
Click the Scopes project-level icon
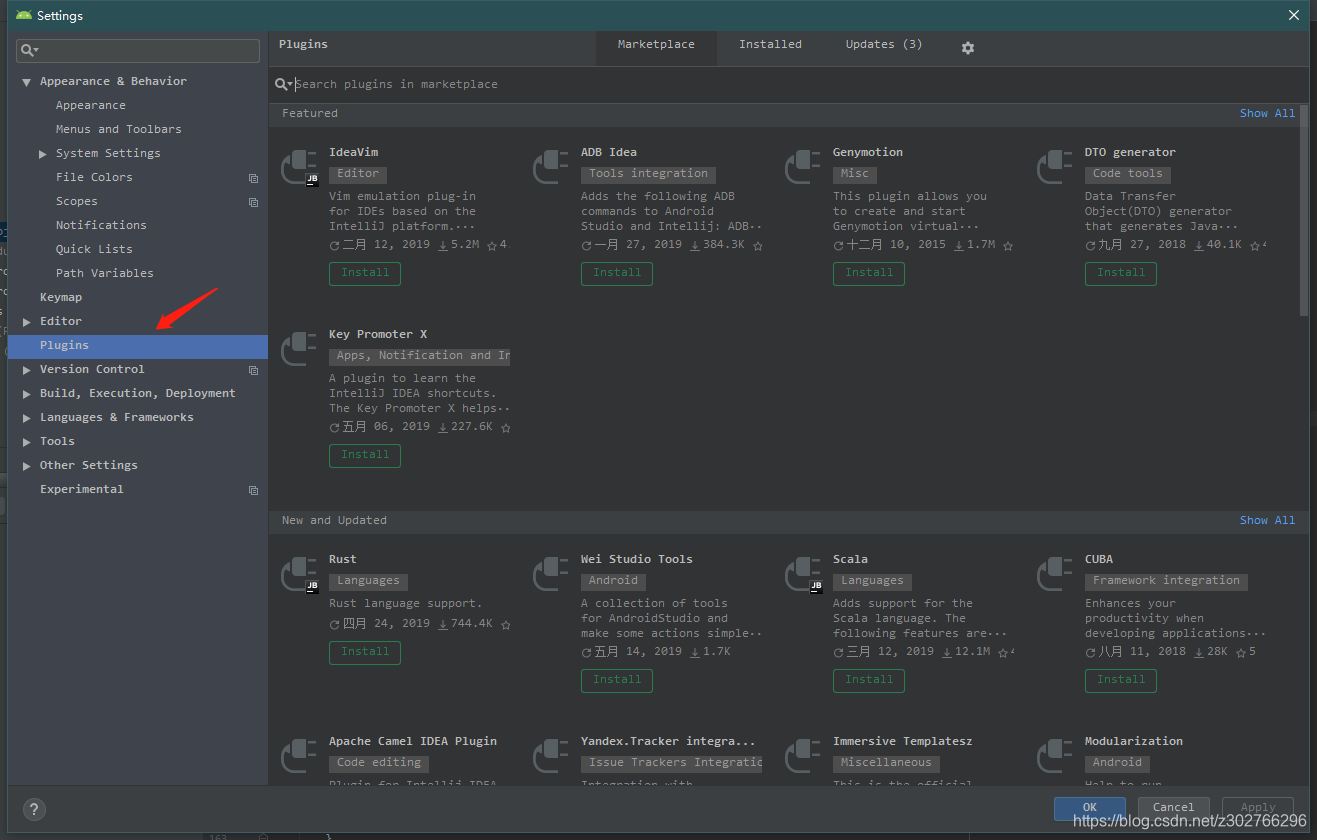click(253, 202)
